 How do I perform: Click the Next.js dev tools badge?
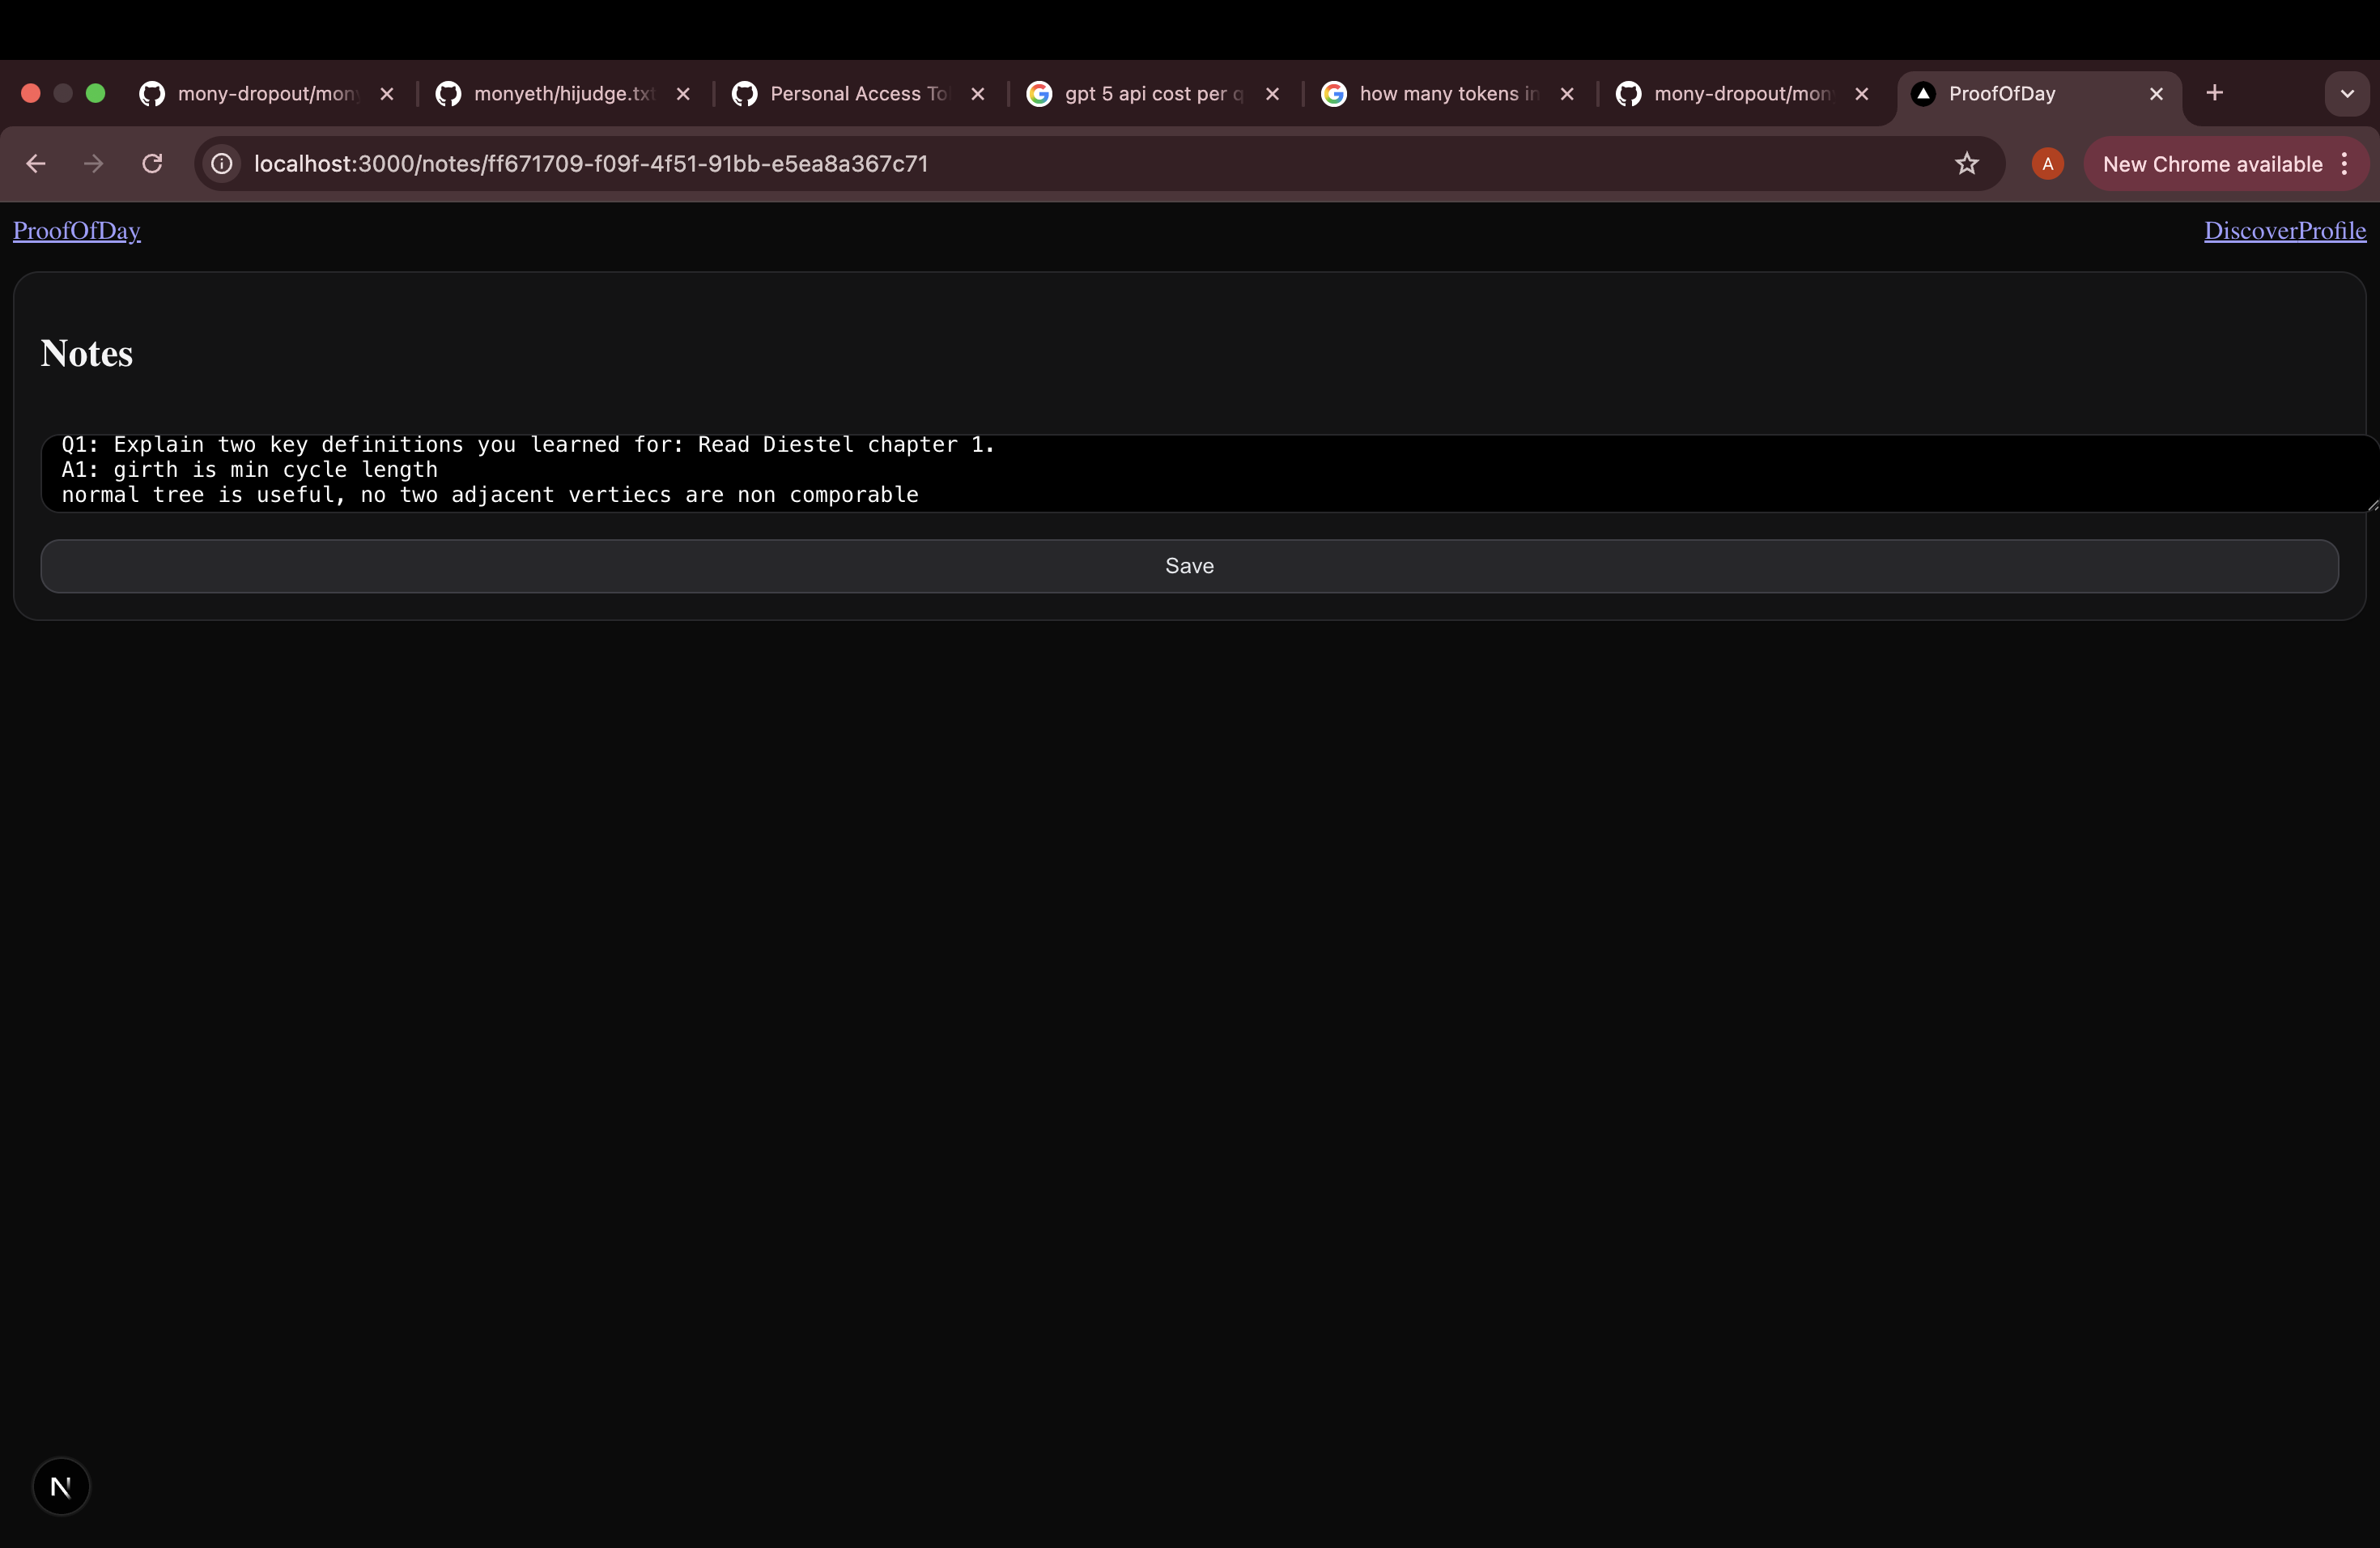(61, 1486)
